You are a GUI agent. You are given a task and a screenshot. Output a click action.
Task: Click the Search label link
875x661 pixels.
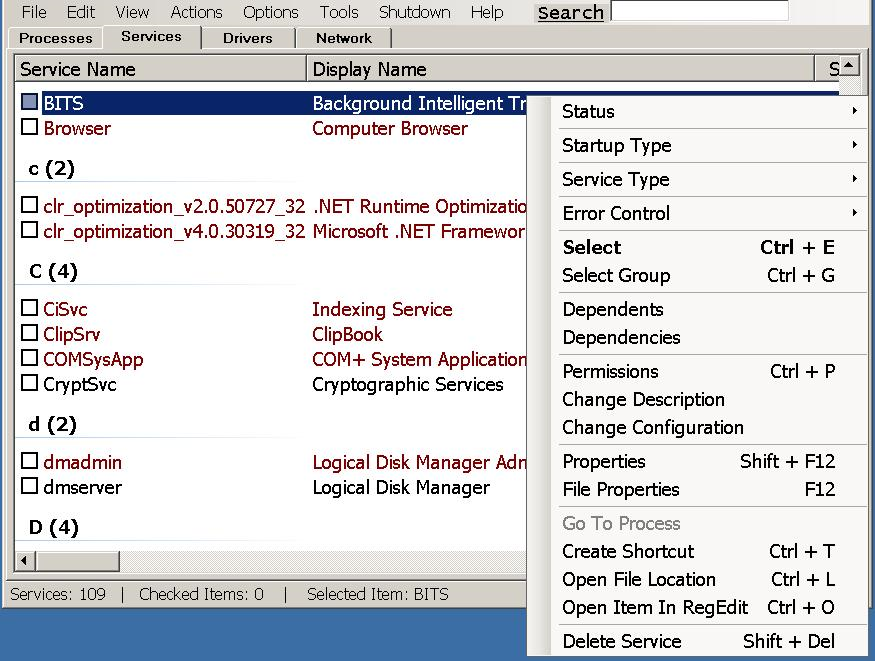[x=570, y=12]
